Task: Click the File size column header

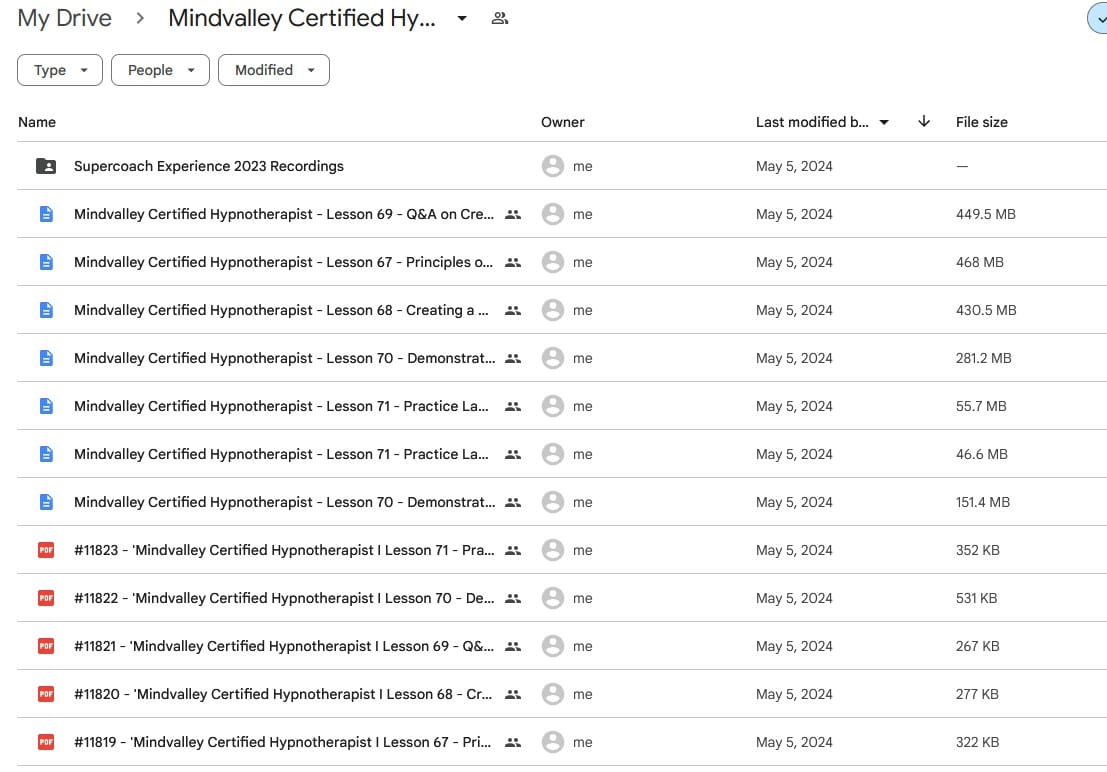Action: click(981, 122)
